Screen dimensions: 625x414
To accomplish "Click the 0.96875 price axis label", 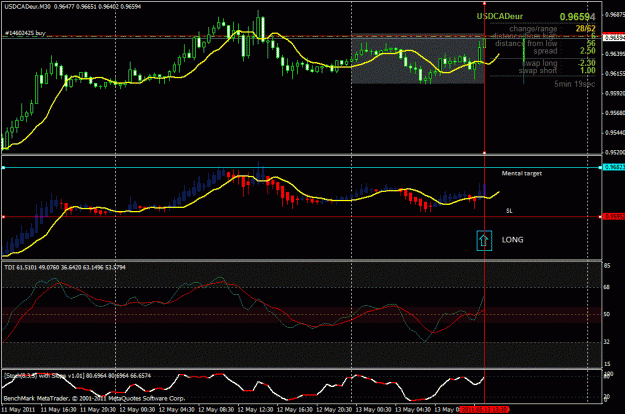I will coord(614,14).
